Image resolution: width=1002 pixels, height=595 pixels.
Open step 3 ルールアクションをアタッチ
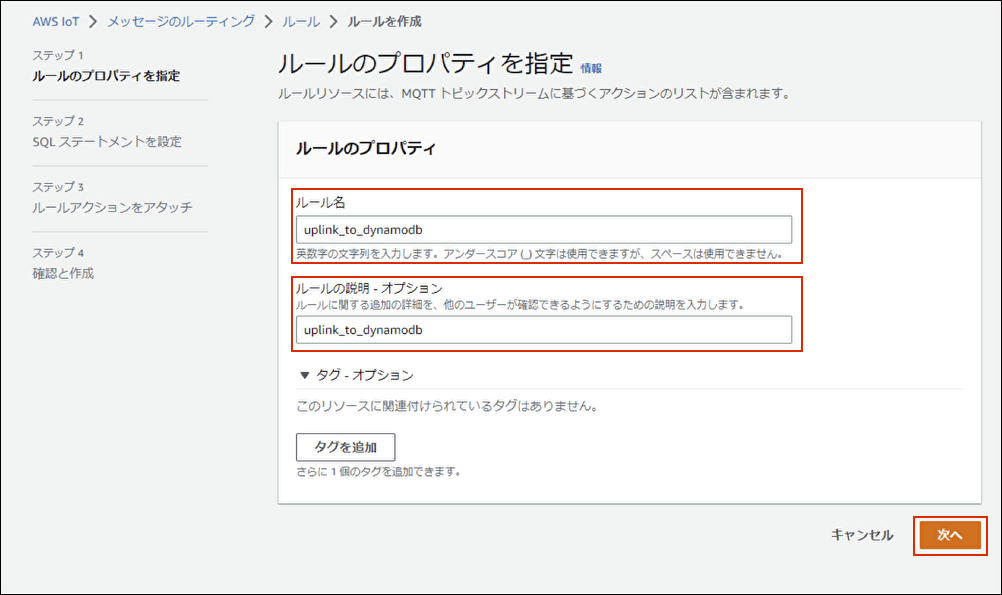point(112,208)
